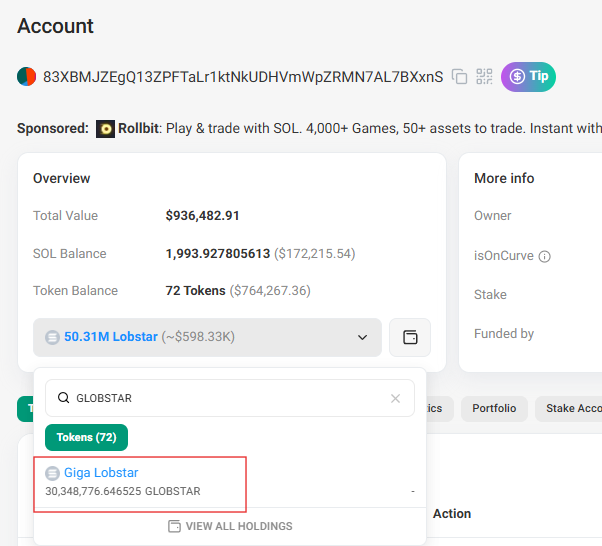This screenshot has width=602, height=546.
Task: Open the wallet holdings icon button
Action: (x=410, y=337)
